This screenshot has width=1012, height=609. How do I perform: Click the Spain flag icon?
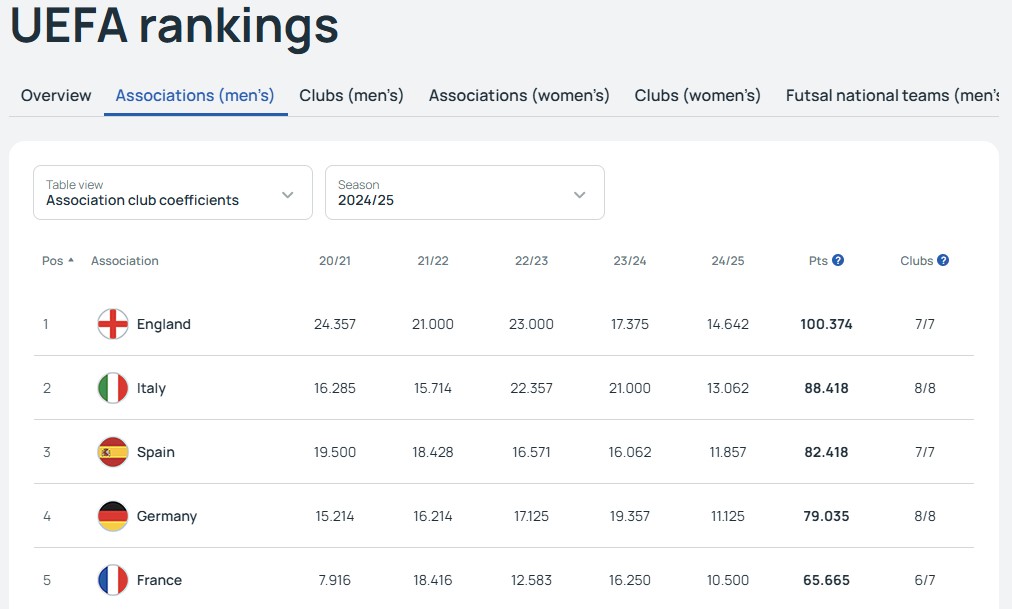pyautogui.click(x=113, y=452)
